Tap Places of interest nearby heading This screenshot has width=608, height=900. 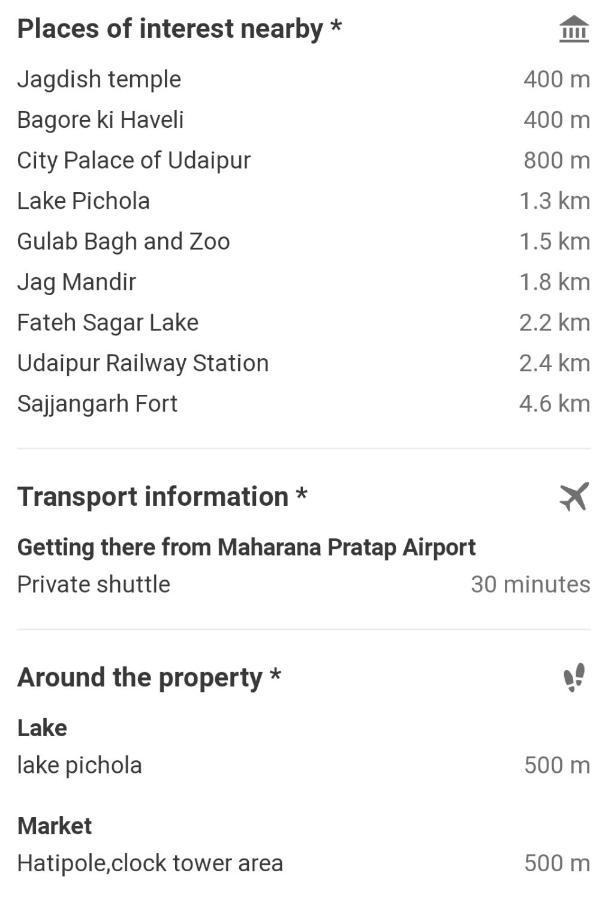tap(179, 29)
